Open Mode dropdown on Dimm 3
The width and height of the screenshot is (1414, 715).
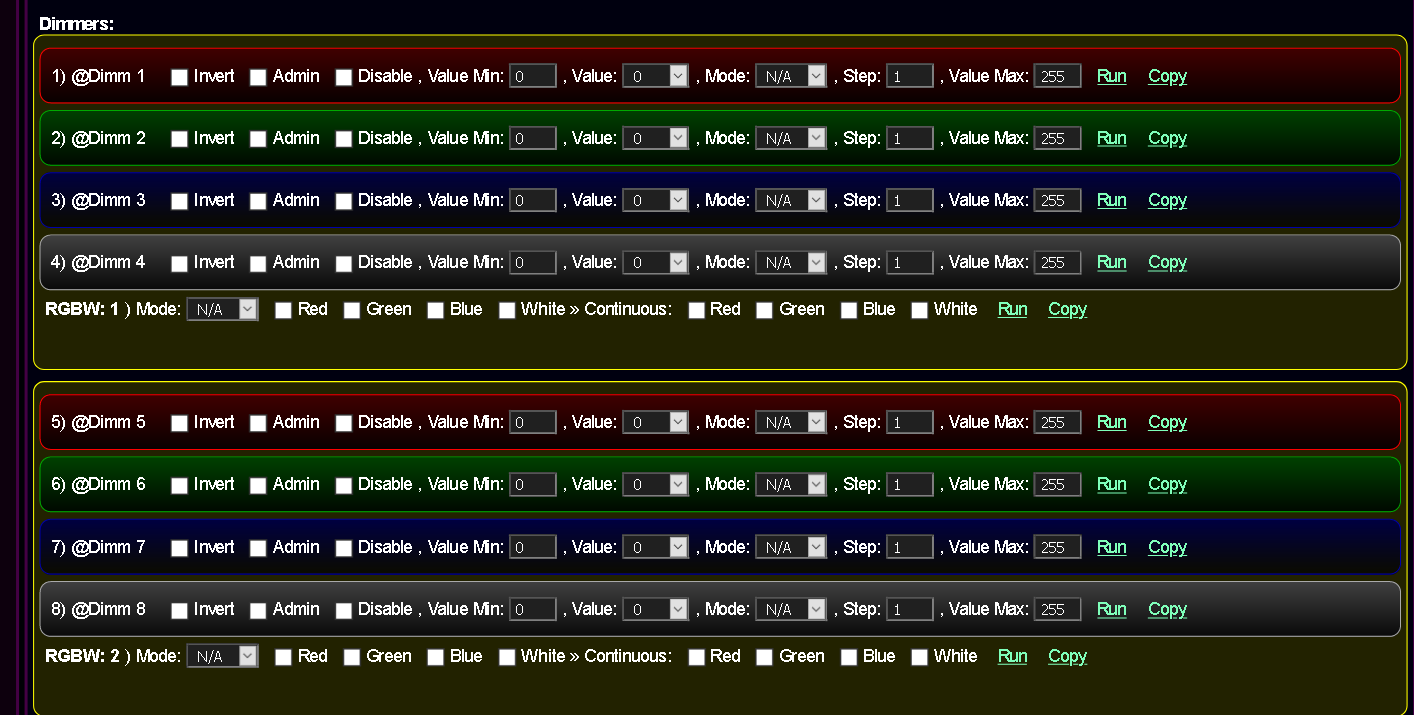[x=791, y=200]
